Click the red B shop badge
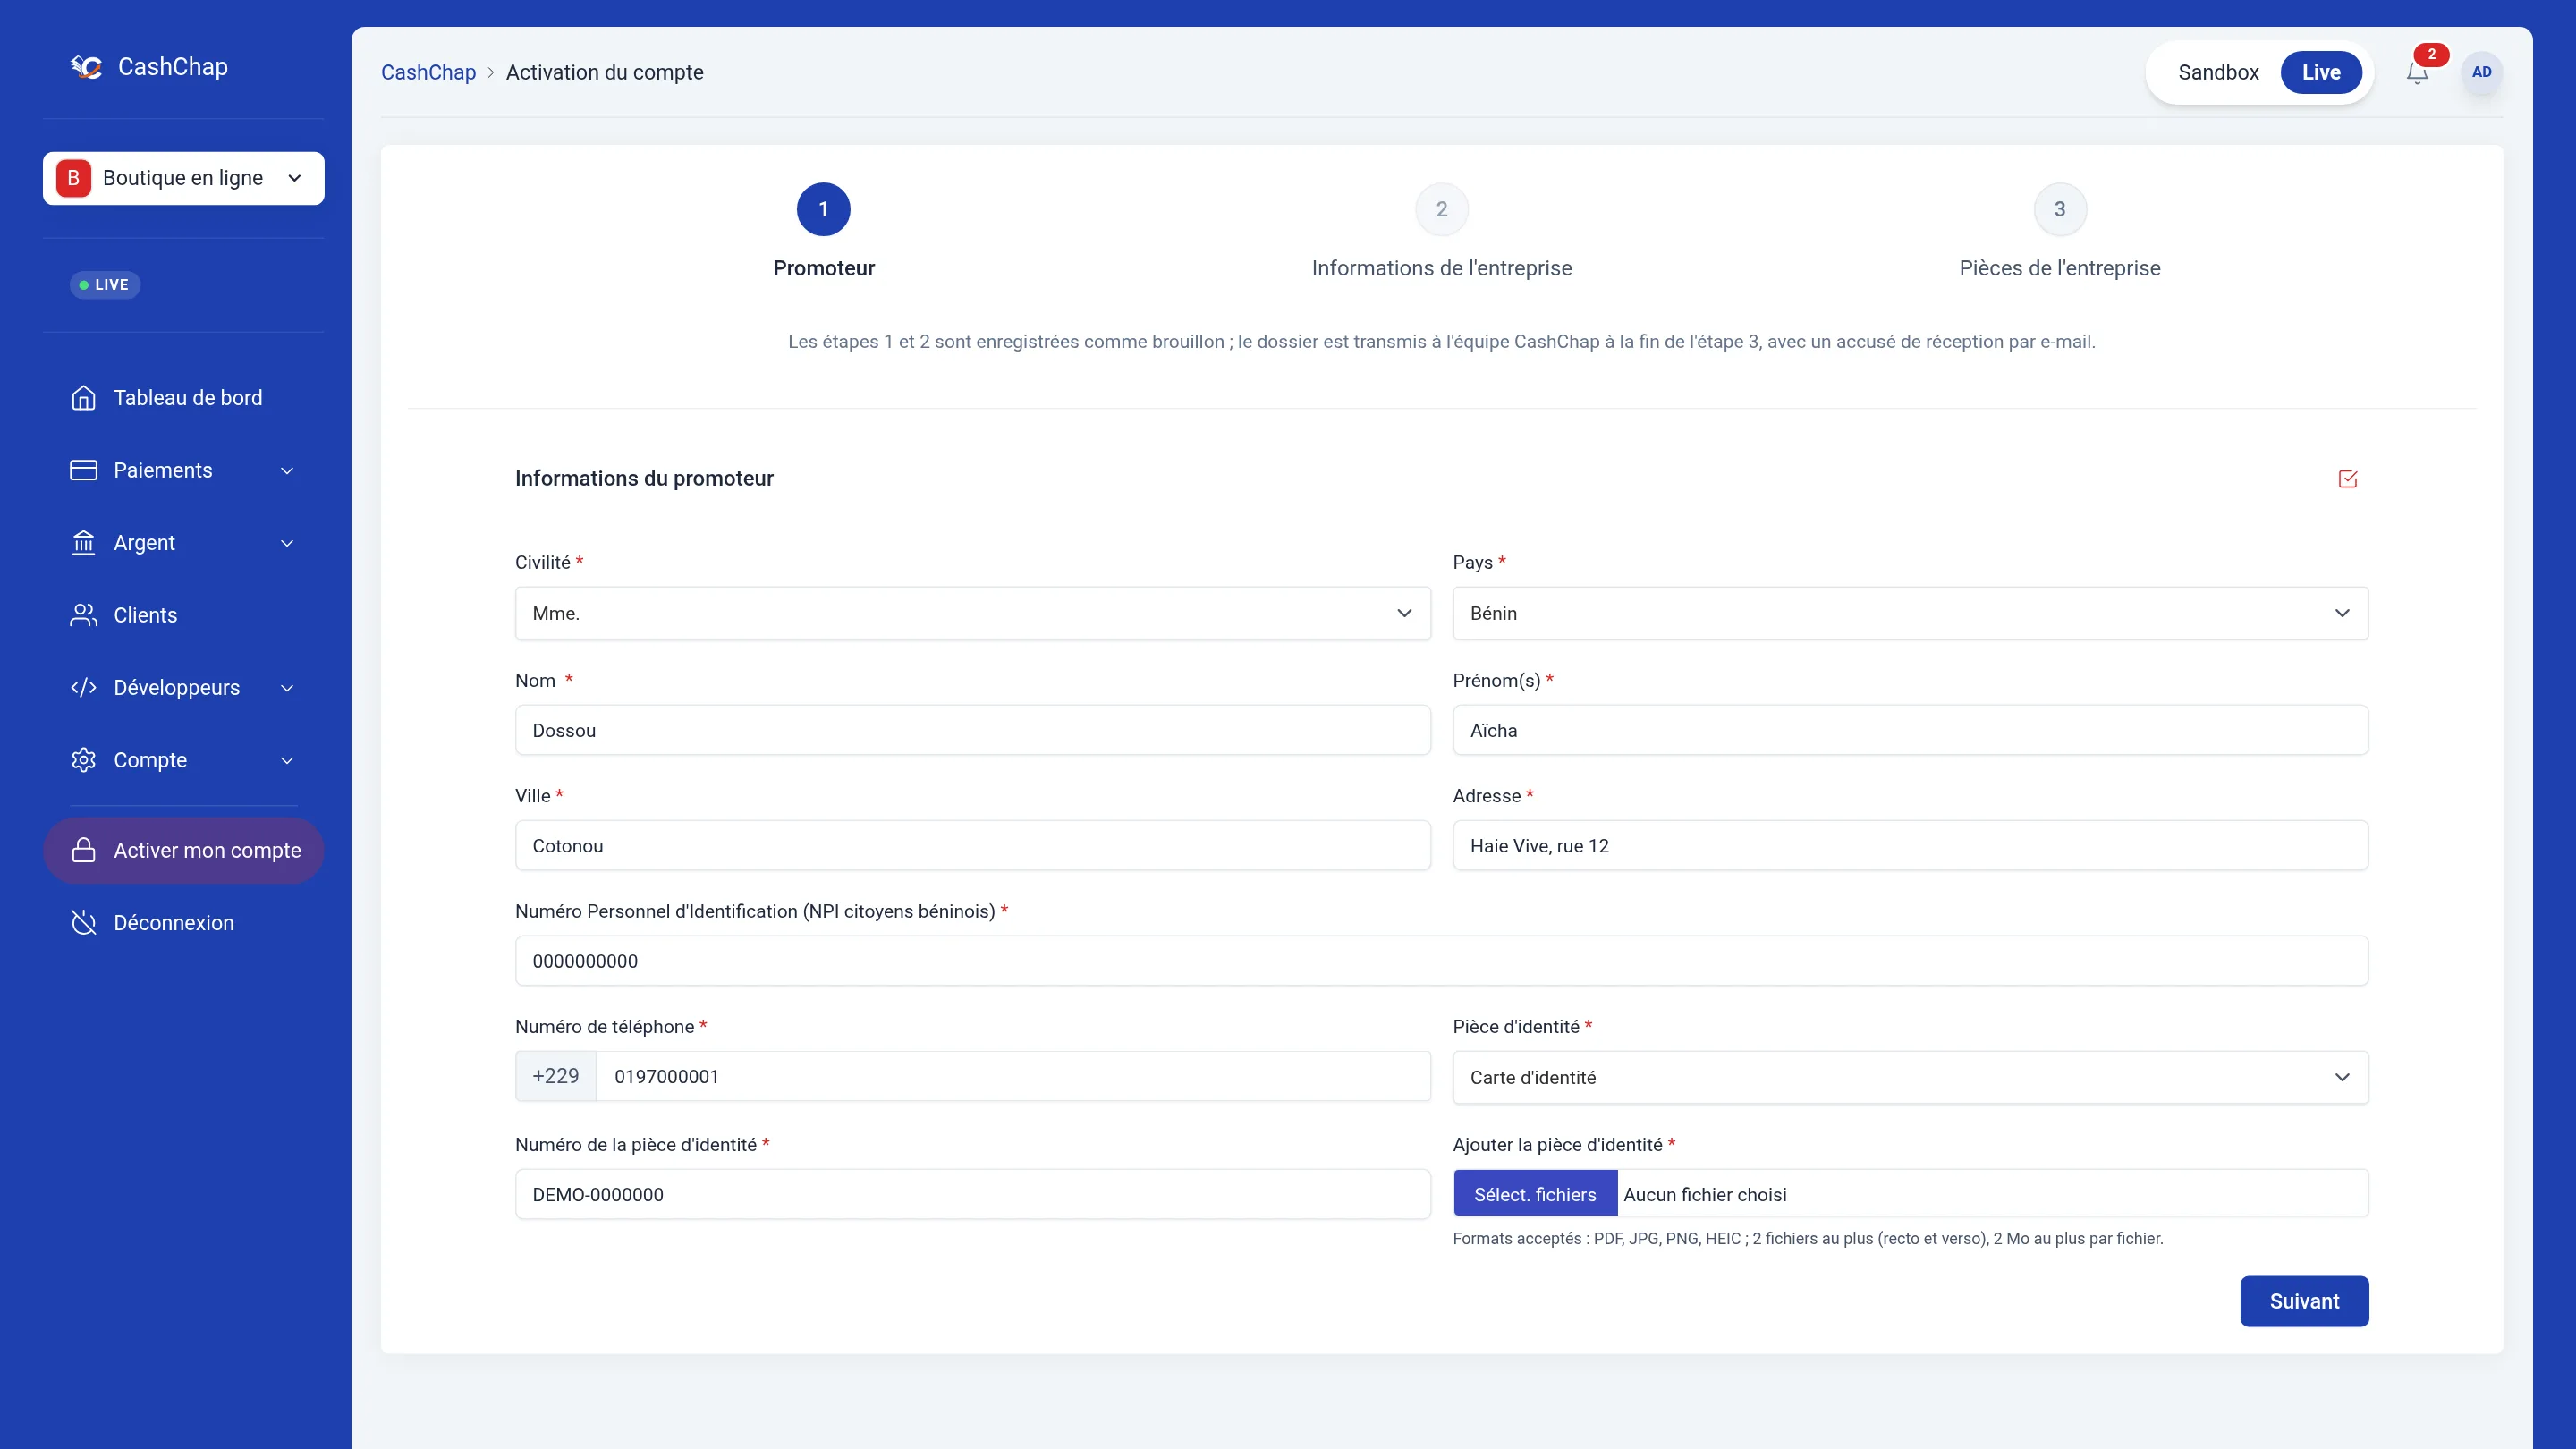 [x=73, y=178]
